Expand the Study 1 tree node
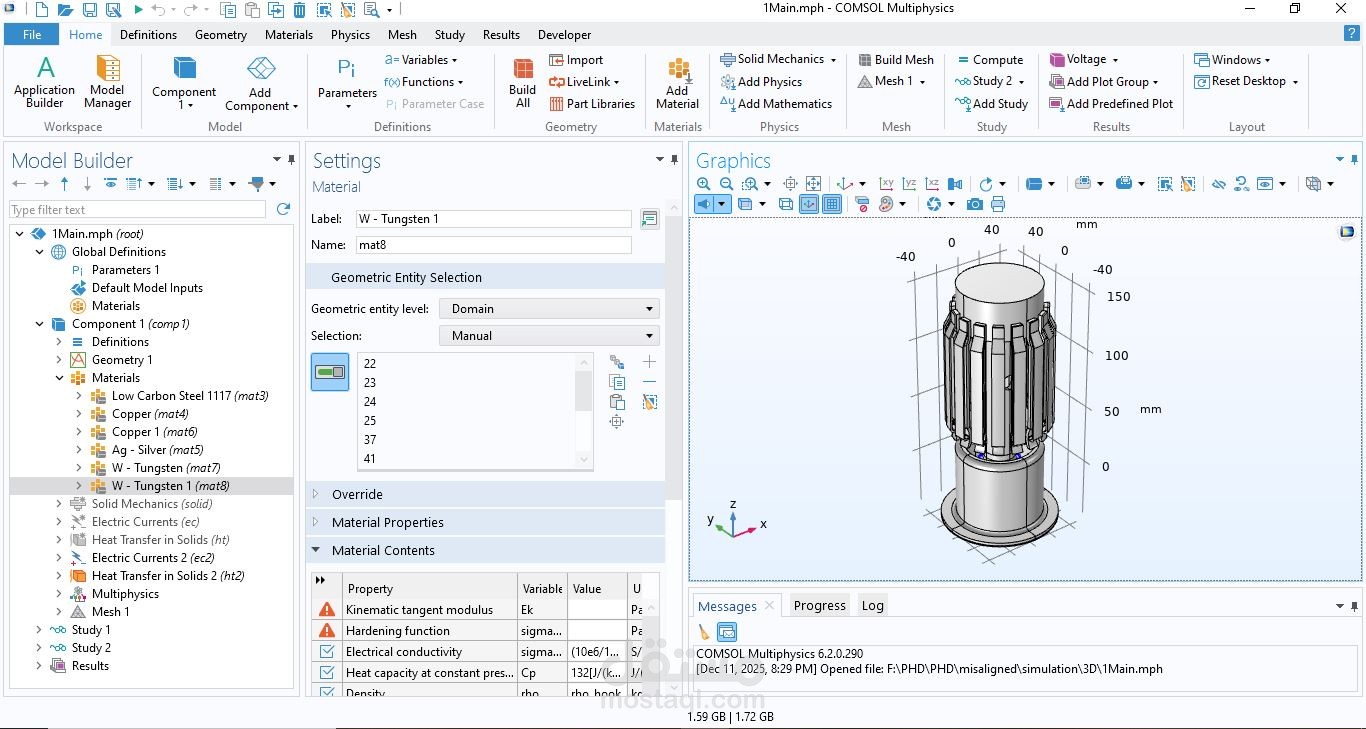 (39, 630)
